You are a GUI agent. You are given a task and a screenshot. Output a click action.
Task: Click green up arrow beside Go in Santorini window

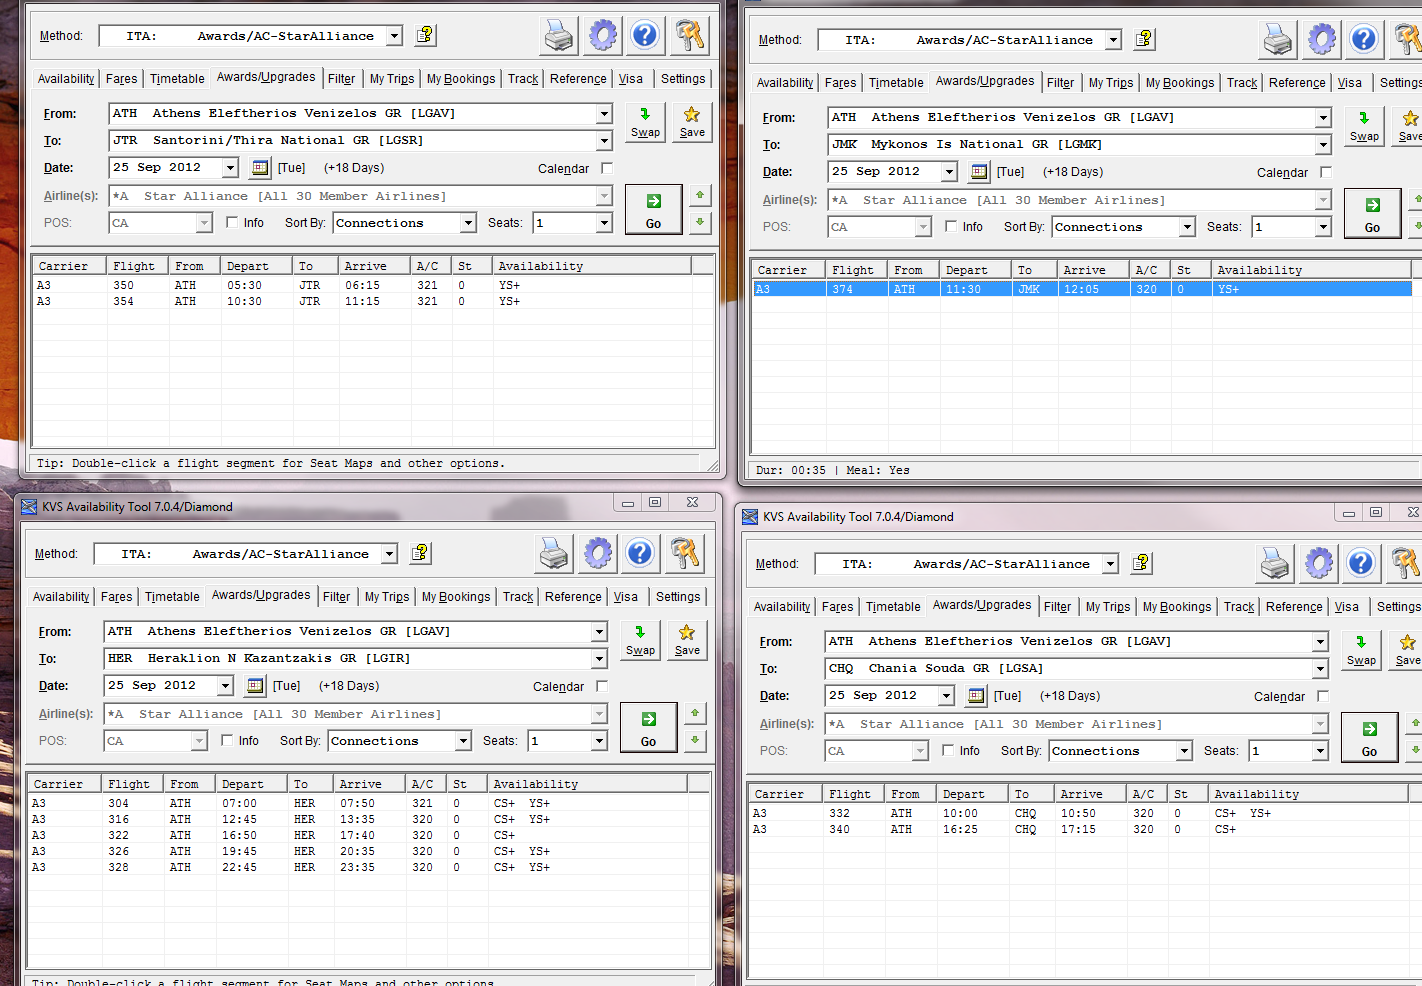tap(700, 195)
